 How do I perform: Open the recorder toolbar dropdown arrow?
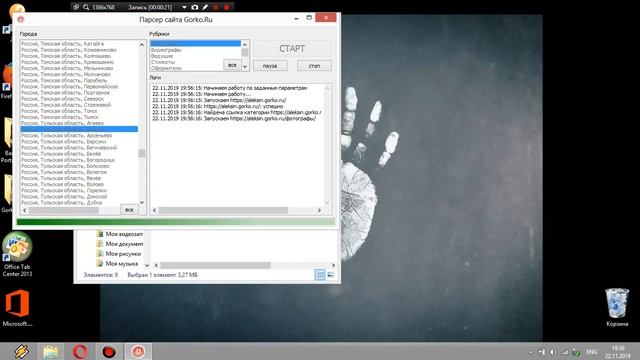coord(184,7)
